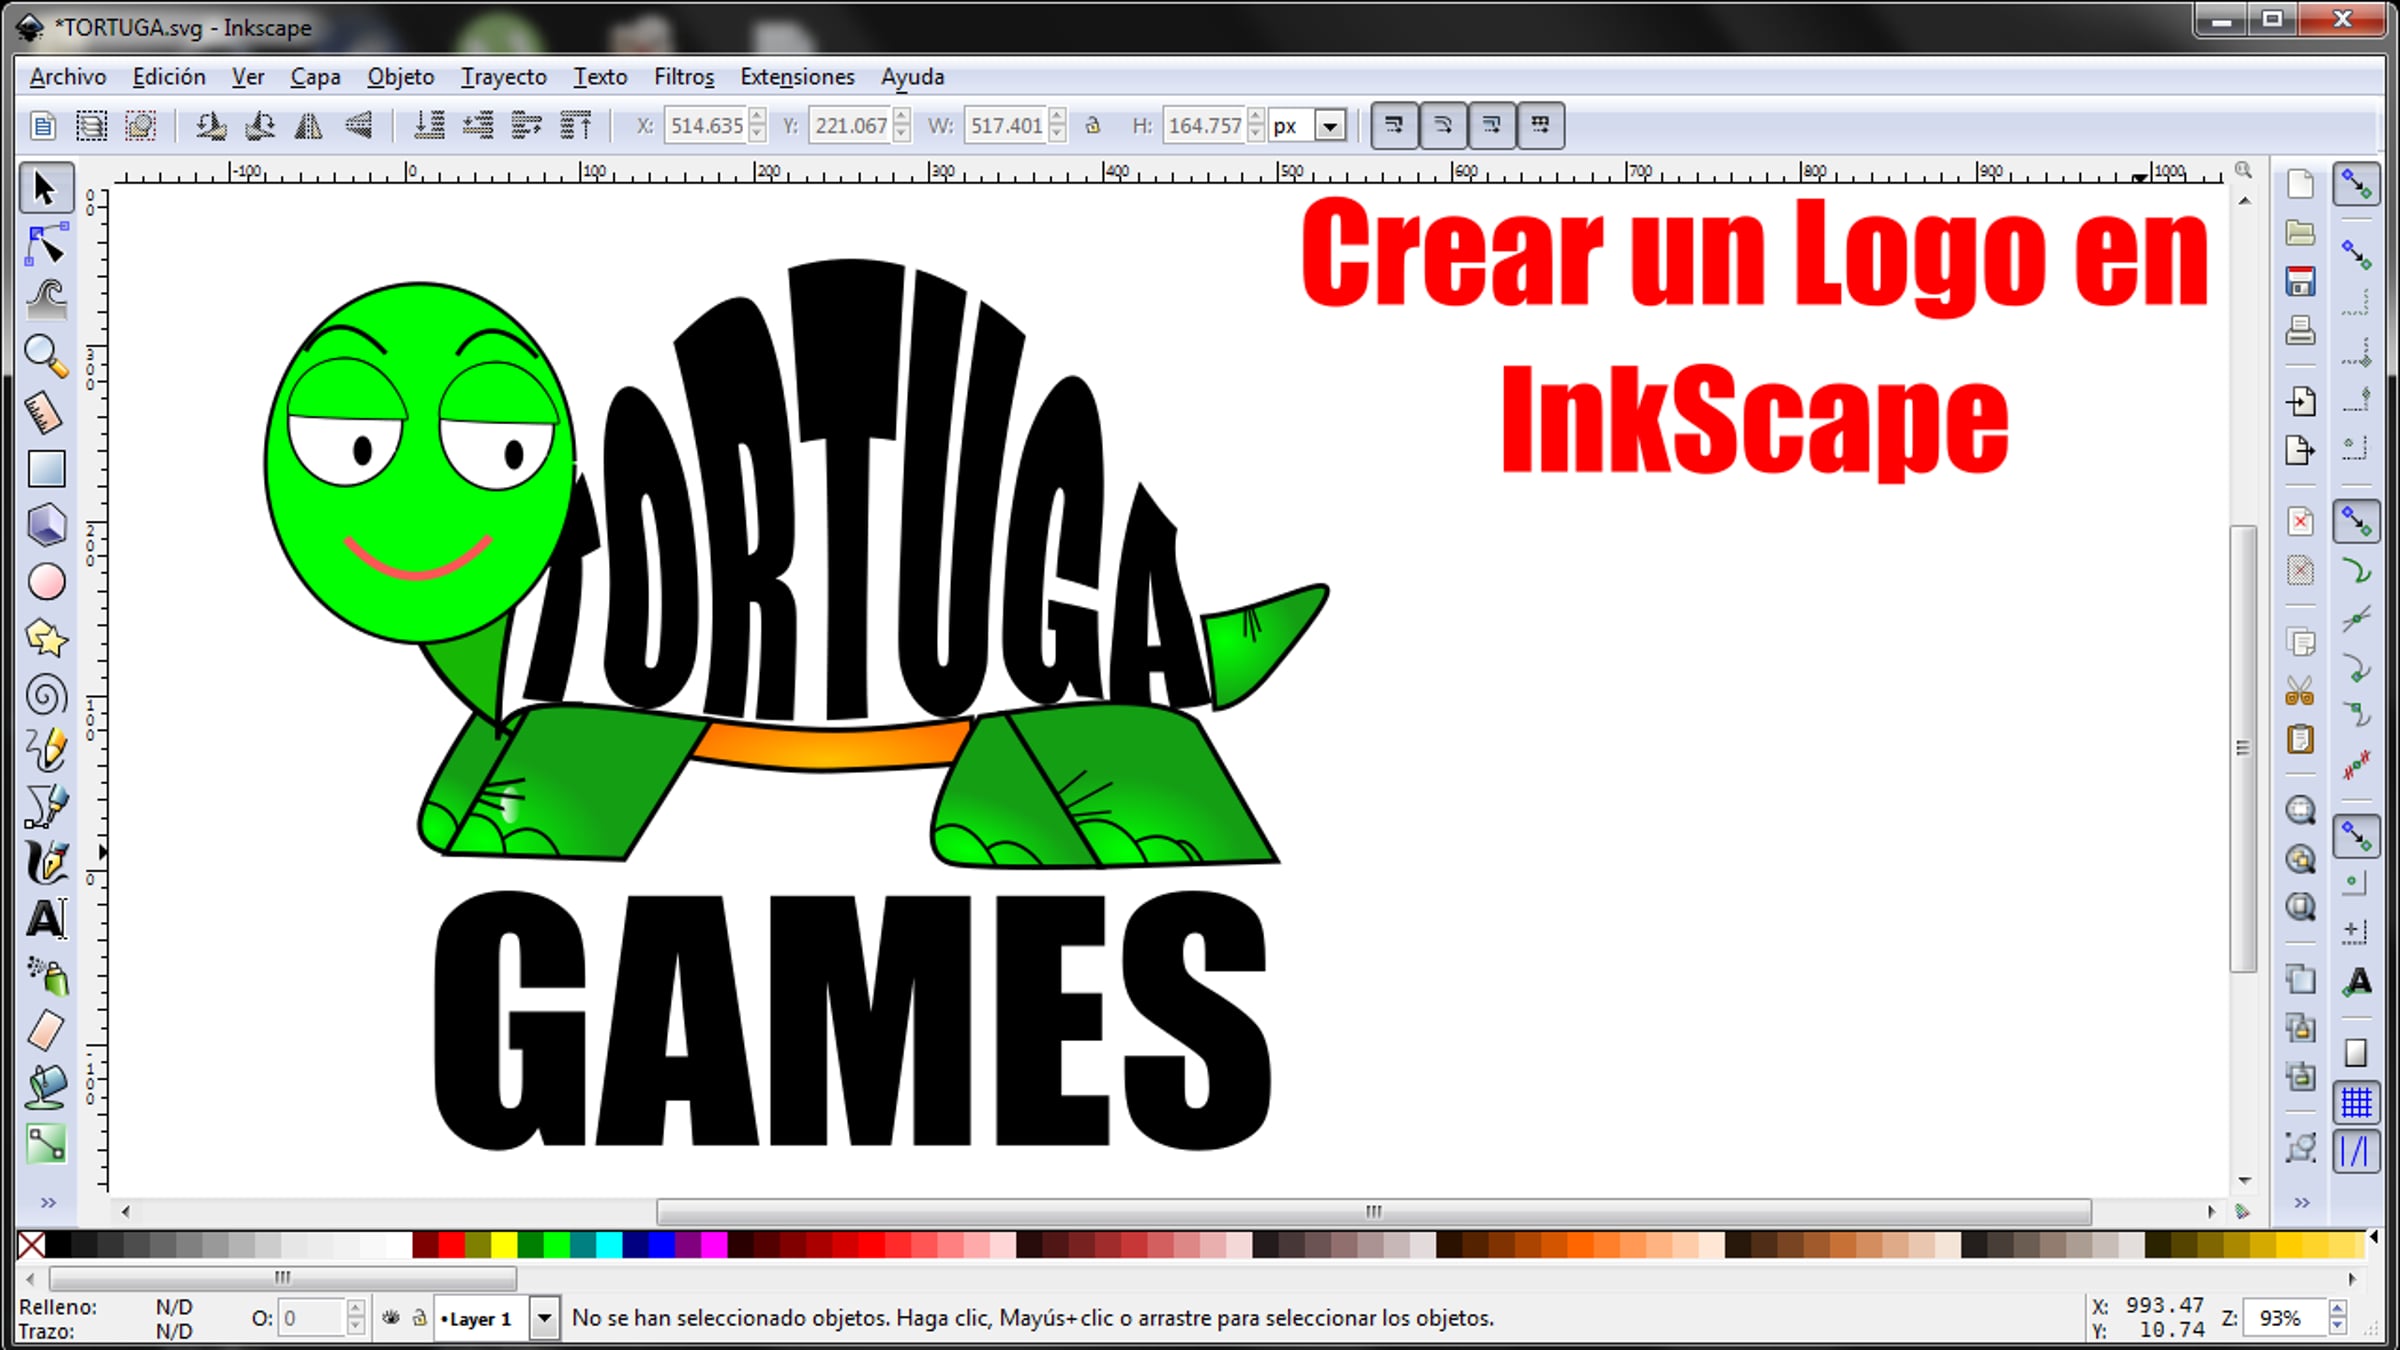Click the Save document icon
The width and height of the screenshot is (2400, 1350).
click(x=2300, y=282)
